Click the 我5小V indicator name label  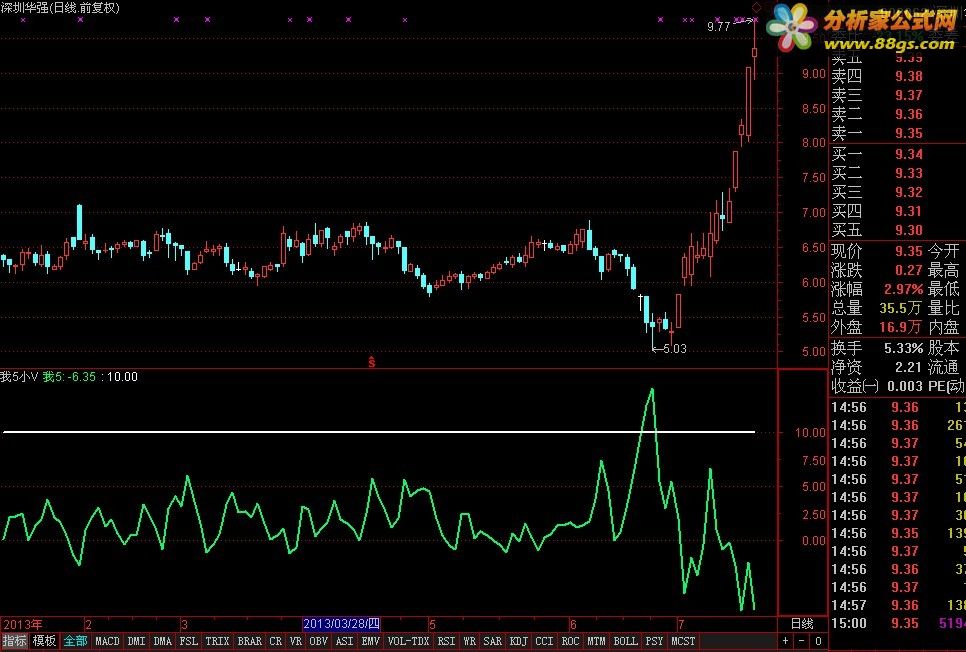(19, 377)
